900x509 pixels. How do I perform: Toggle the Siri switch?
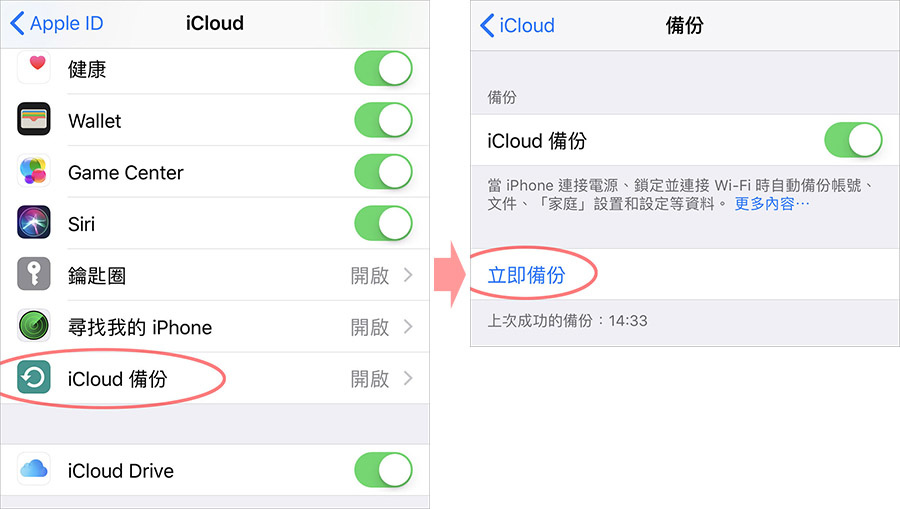[383, 223]
